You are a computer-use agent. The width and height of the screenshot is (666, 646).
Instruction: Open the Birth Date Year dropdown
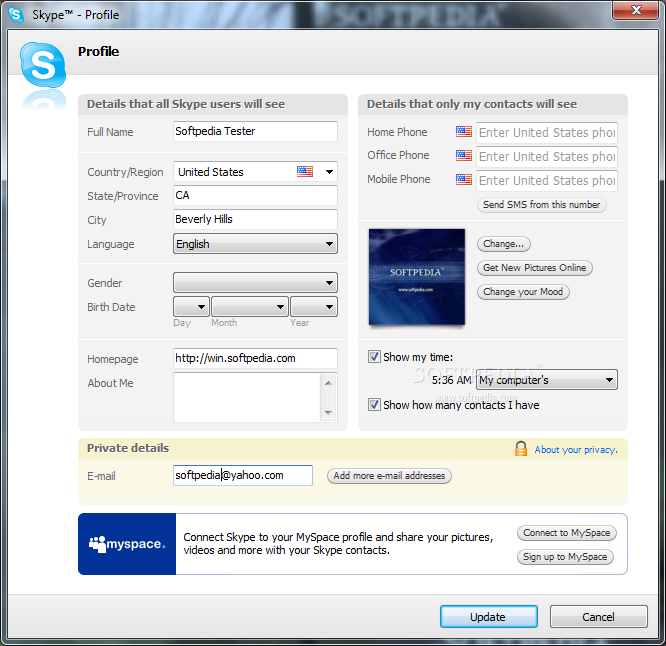[x=314, y=307]
